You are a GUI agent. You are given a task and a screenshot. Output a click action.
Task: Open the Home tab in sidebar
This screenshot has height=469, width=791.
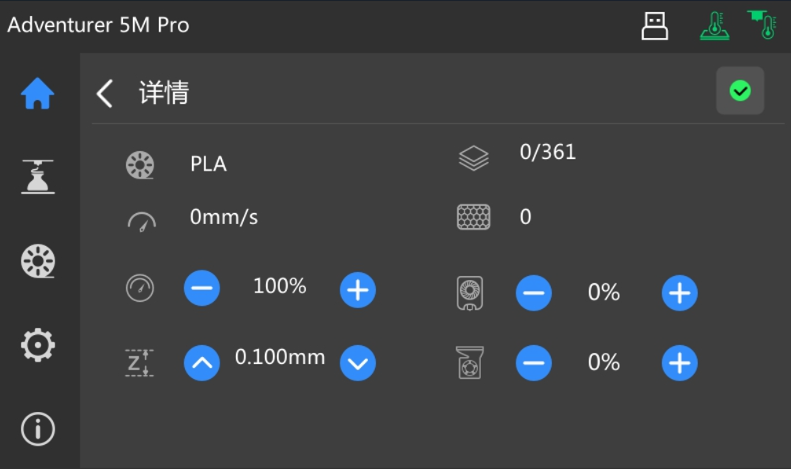pos(38,93)
